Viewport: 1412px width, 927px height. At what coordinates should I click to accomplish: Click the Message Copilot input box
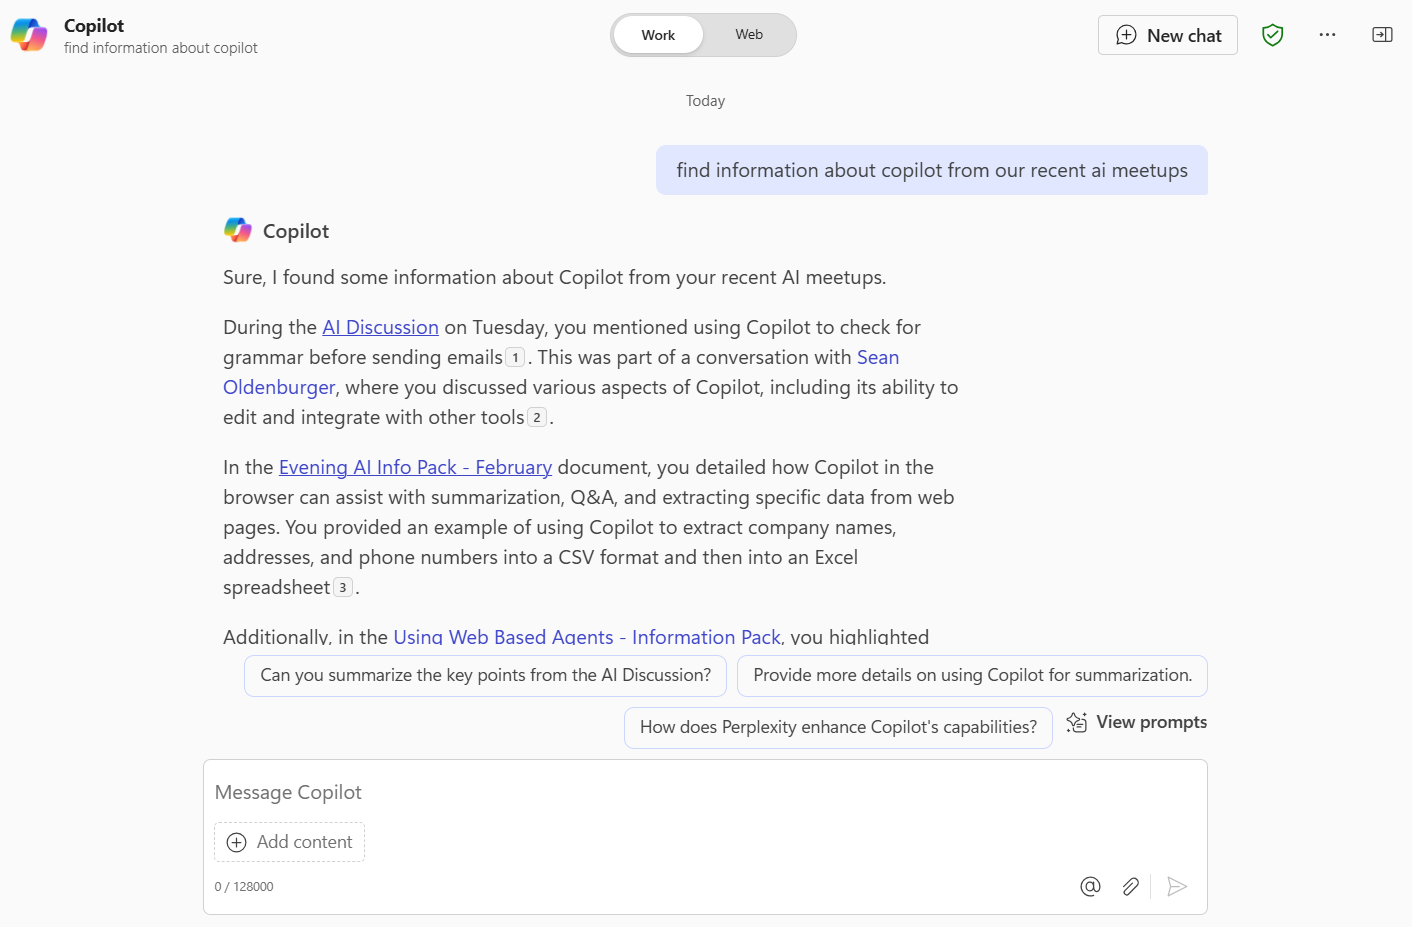coord(705,792)
